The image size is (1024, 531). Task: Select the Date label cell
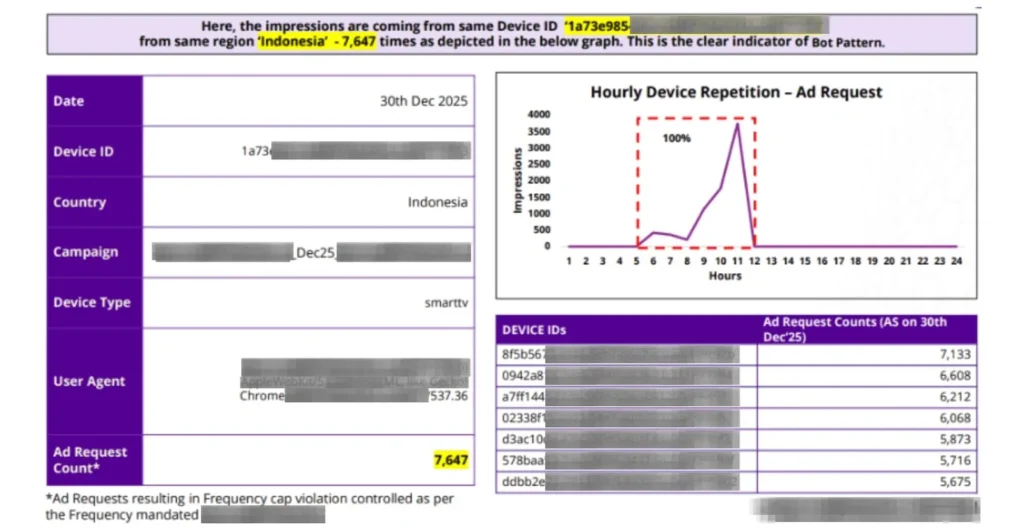point(94,101)
